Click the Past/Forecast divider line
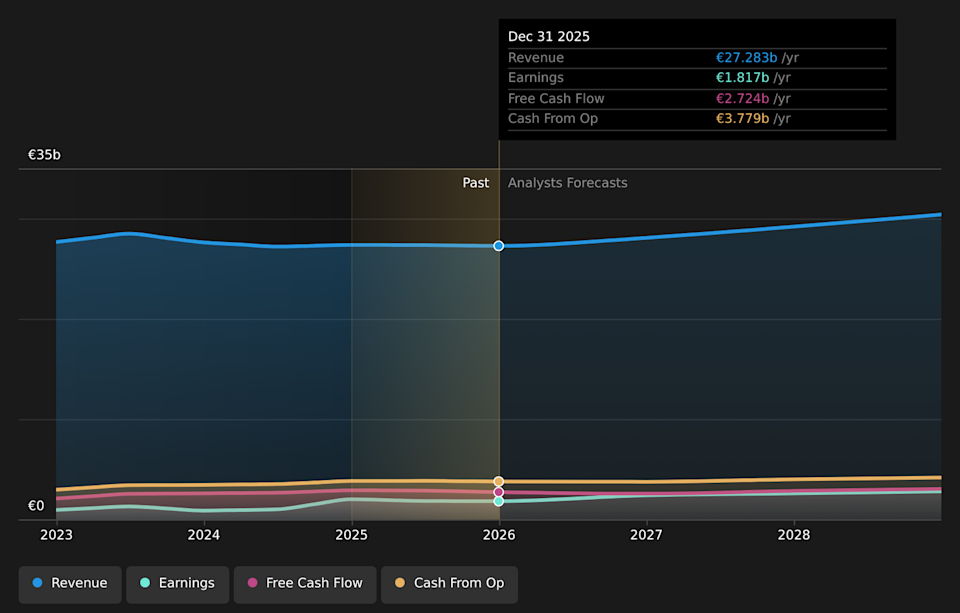960x613 pixels. click(498, 350)
